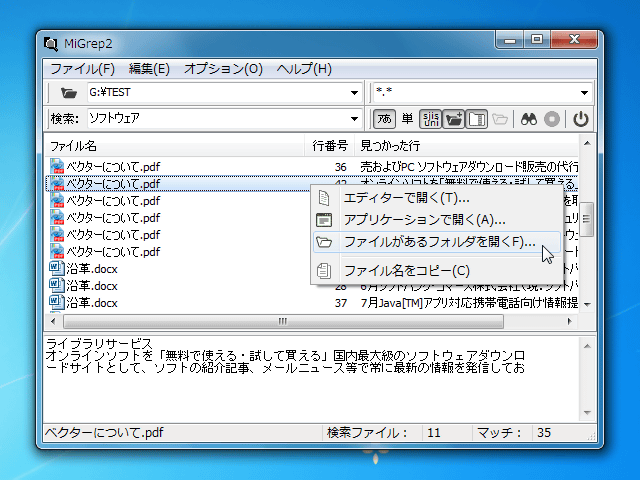
Task: Toggle the 単 whole-word search option
Action: pos(407,119)
